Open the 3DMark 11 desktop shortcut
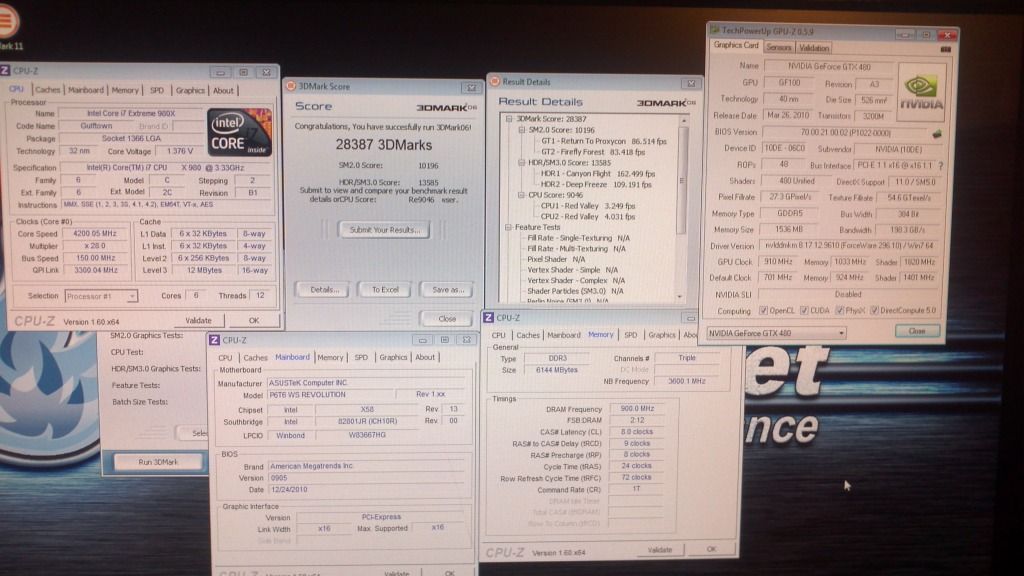Viewport: 1024px width, 576px height. [x=8, y=26]
